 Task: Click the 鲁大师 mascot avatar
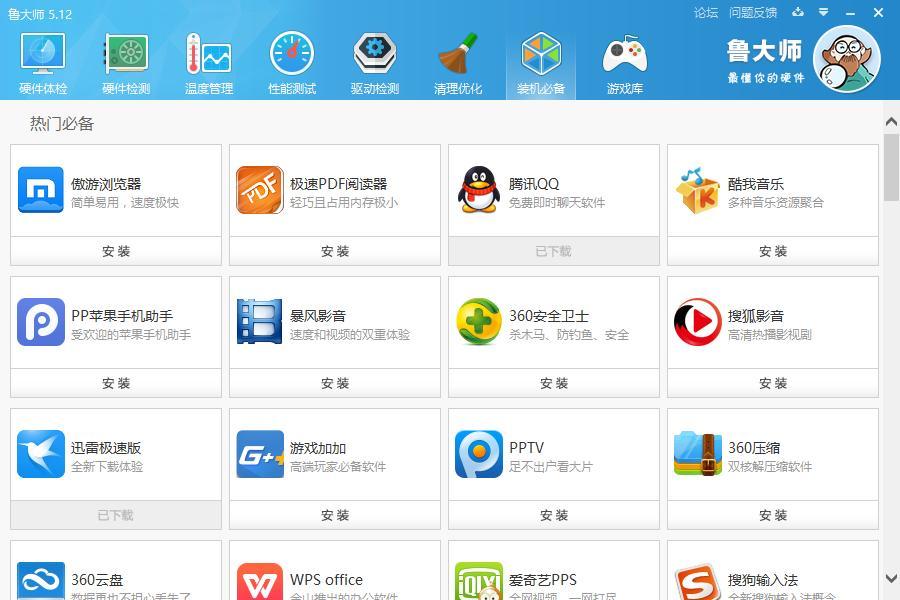(x=847, y=59)
